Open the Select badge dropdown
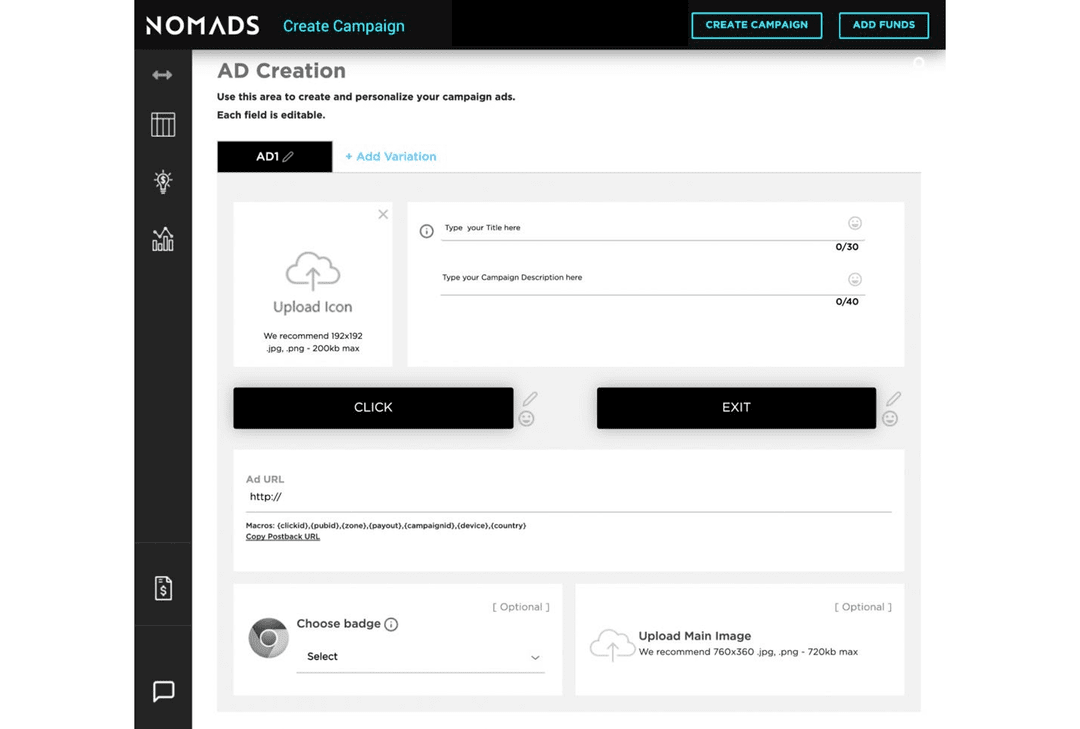 click(x=420, y=657)
